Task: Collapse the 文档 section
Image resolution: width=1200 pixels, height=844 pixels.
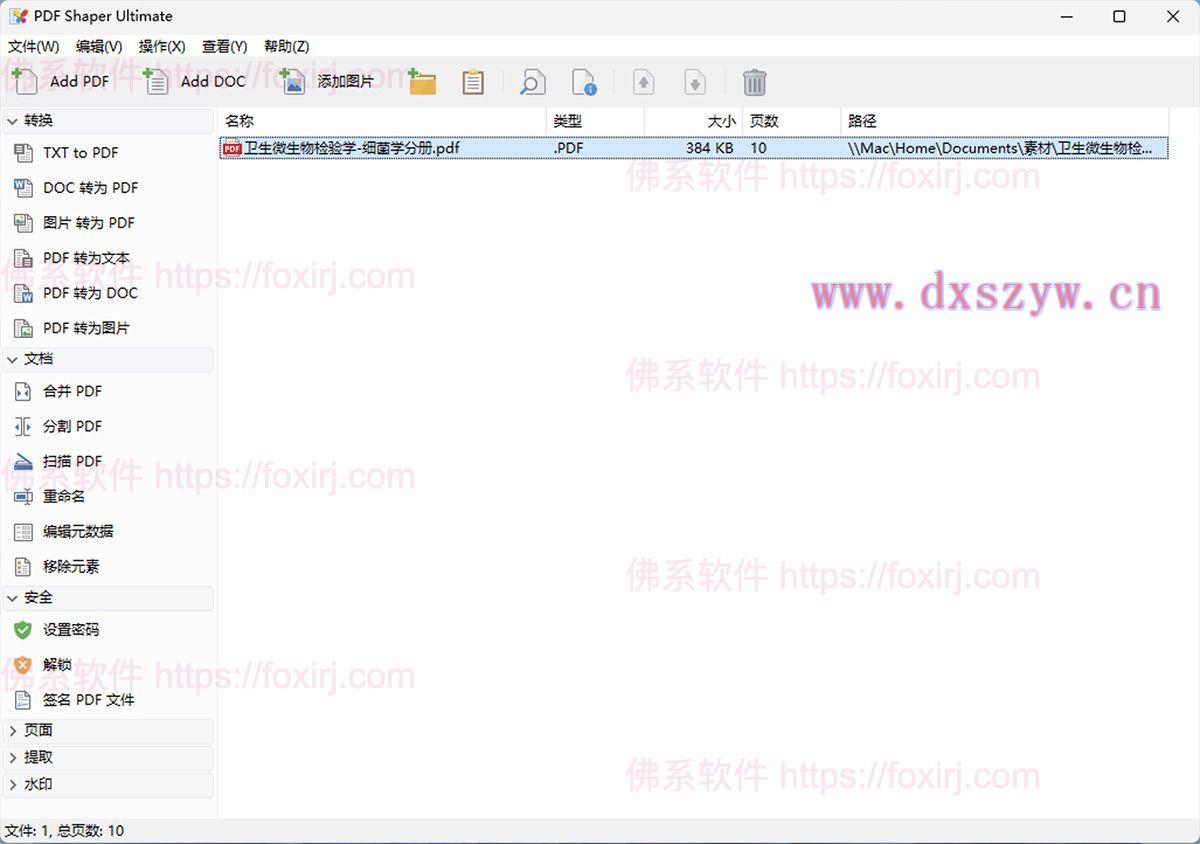Action: tap(108, 359)
